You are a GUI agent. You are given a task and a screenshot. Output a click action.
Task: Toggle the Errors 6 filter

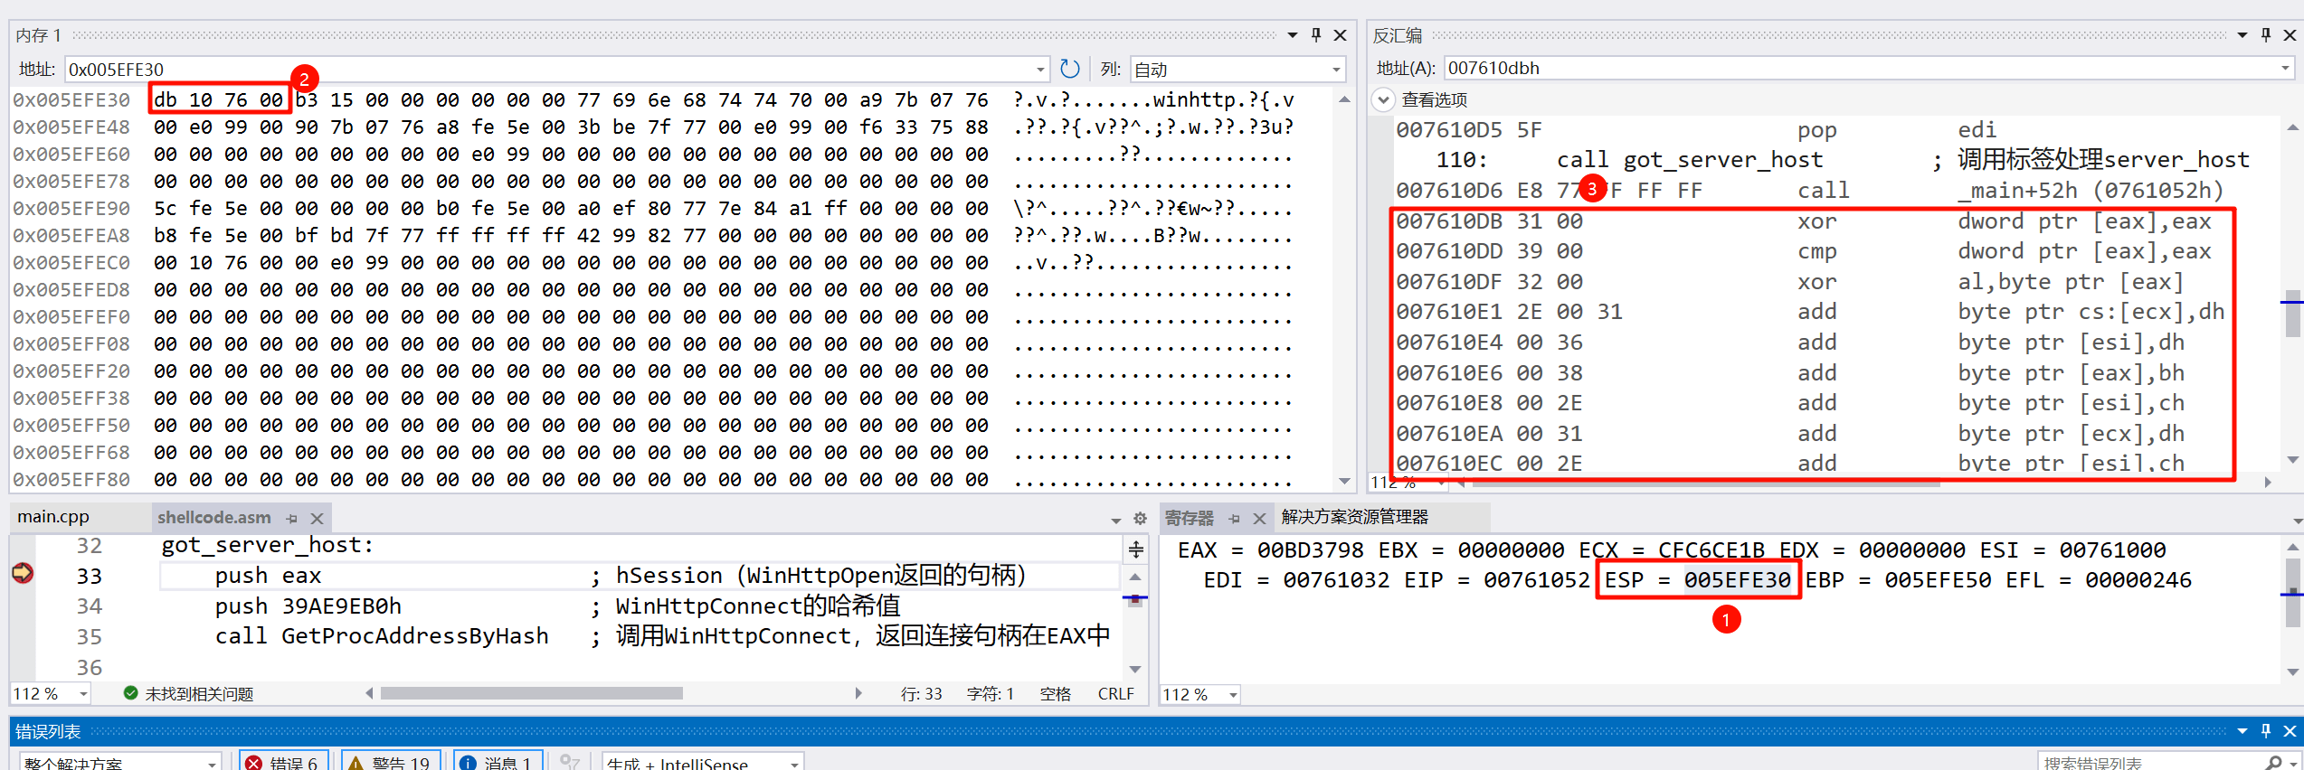[283, 762]
